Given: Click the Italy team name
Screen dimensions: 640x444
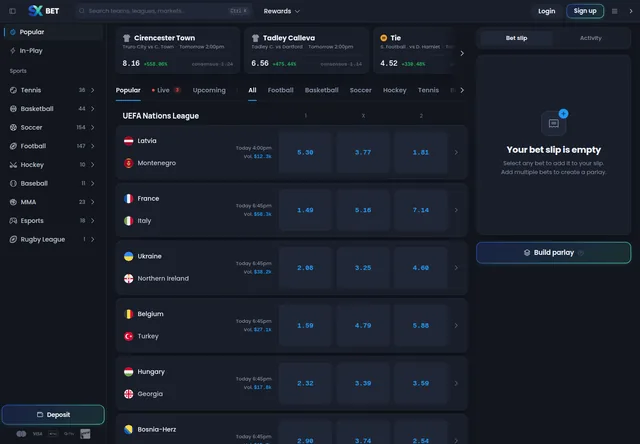Looking at the screenshot, I should (x=144, y=221).
